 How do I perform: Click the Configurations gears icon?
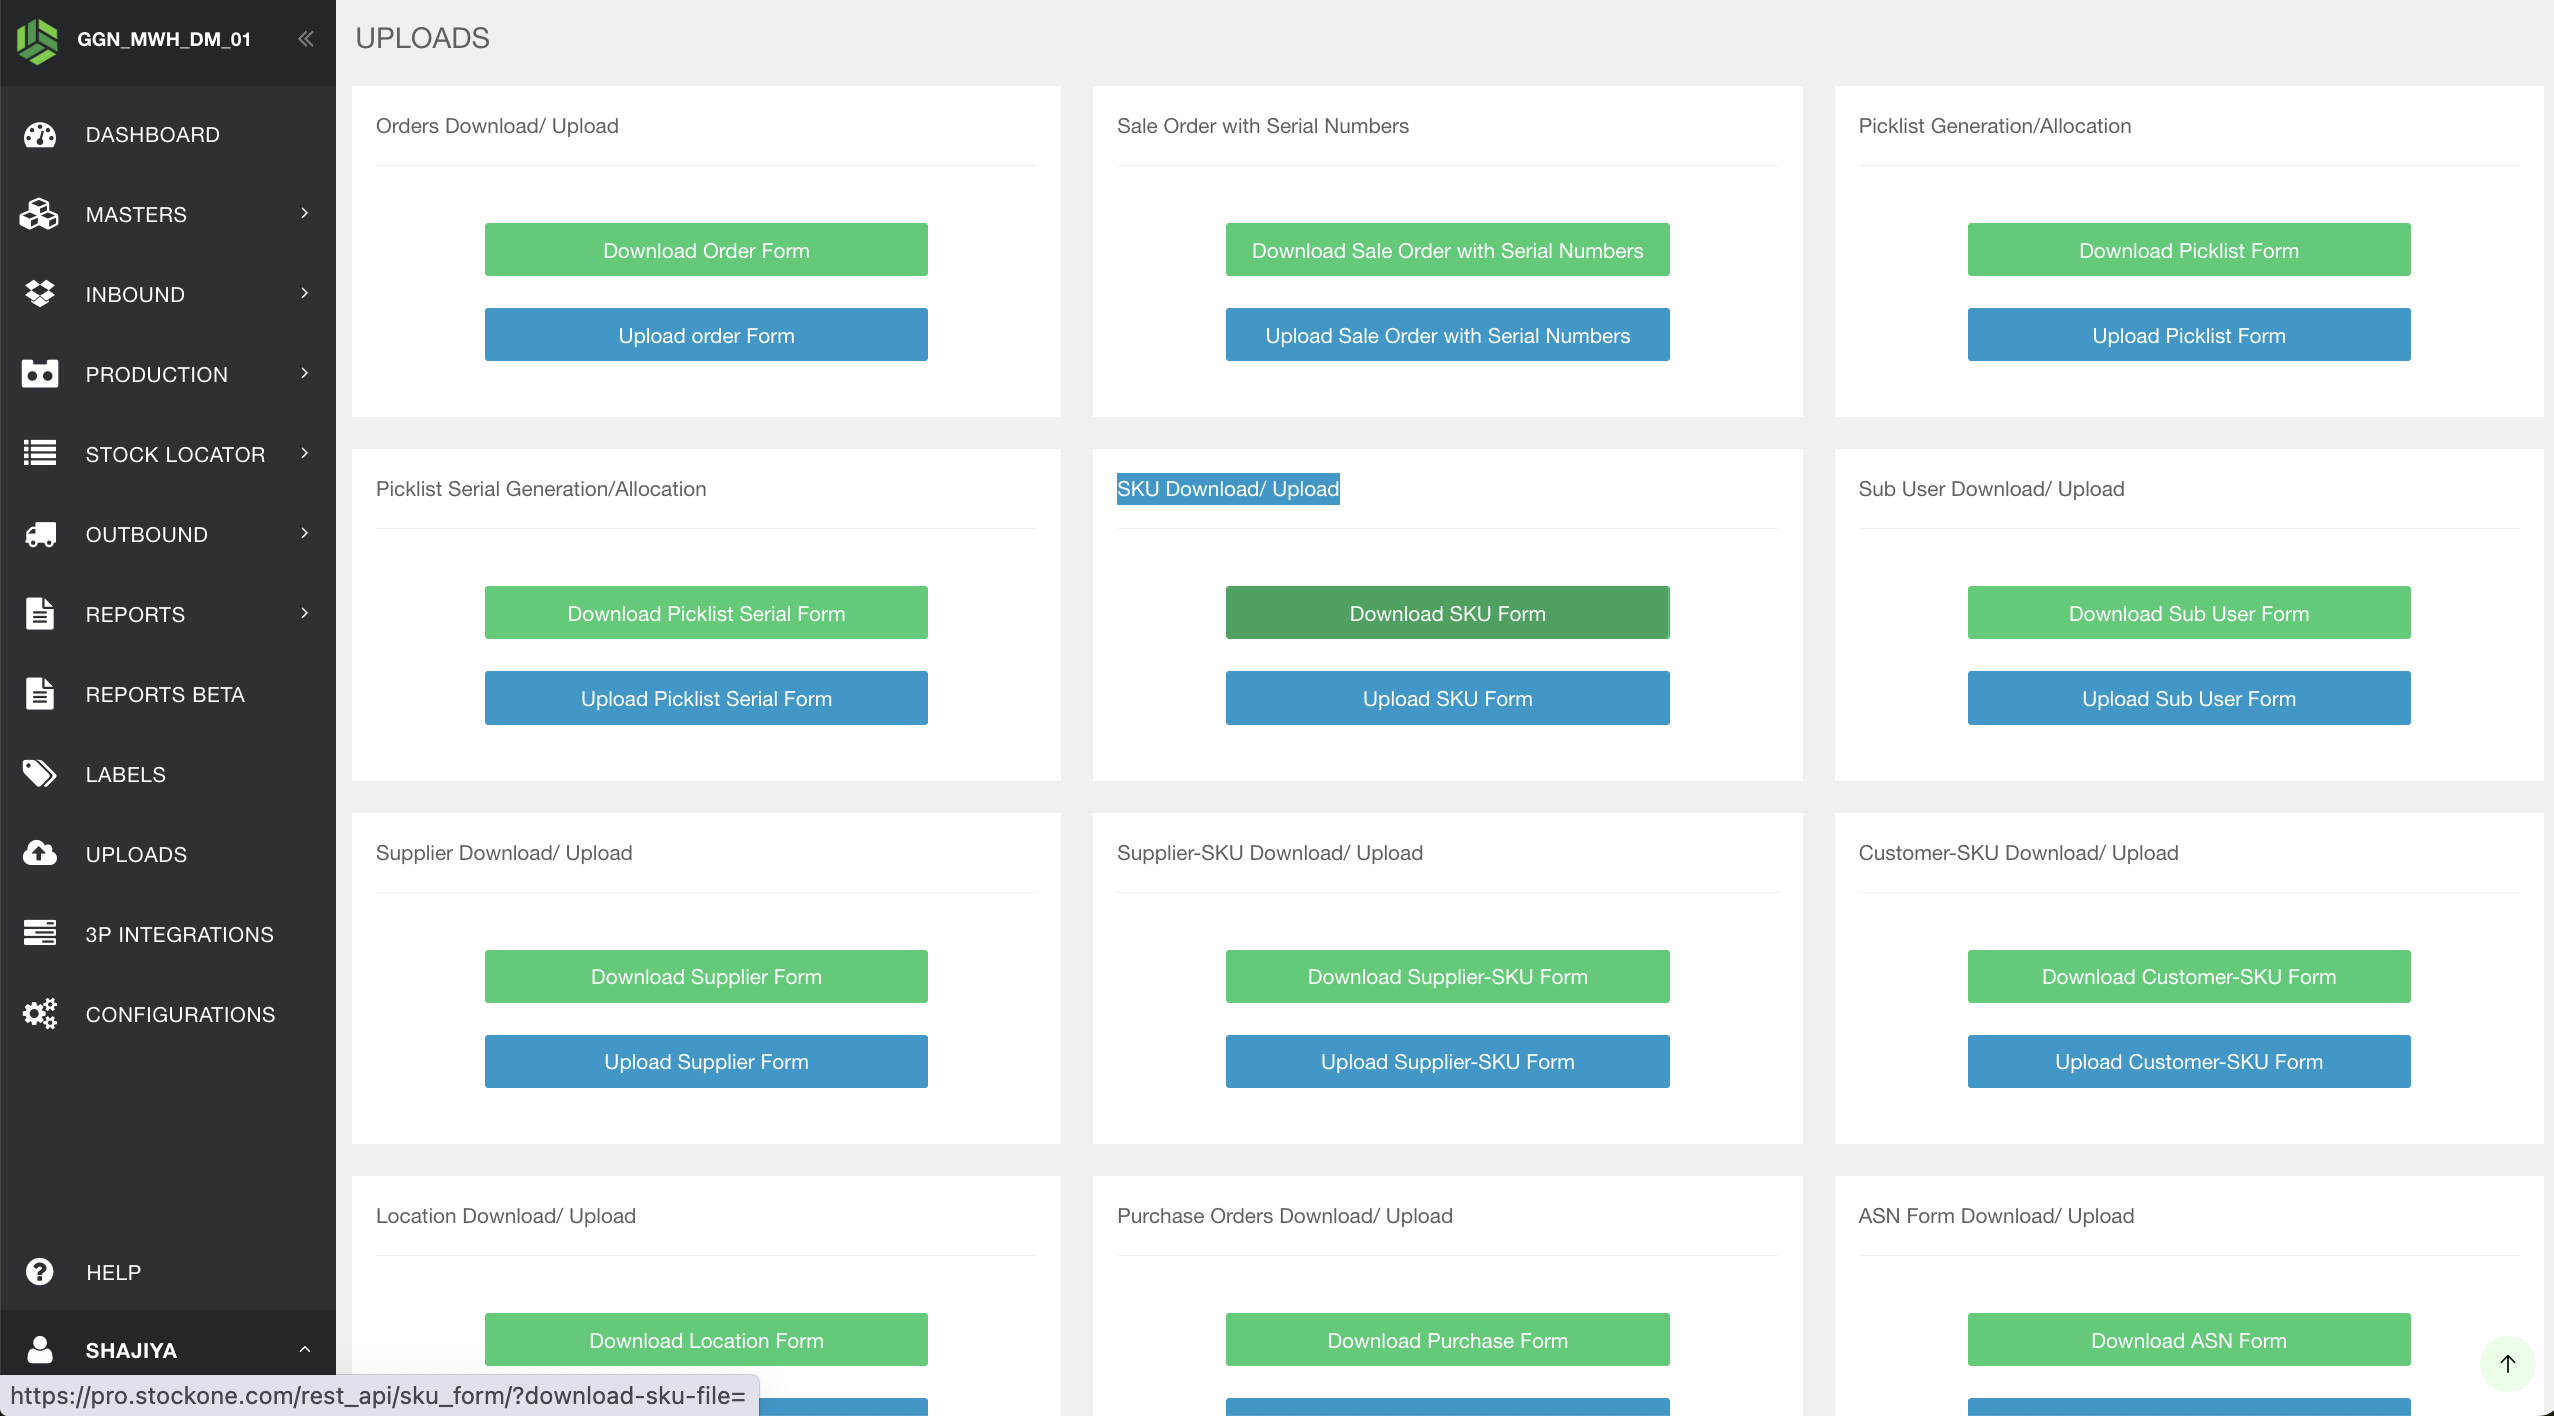[40, 1013]
